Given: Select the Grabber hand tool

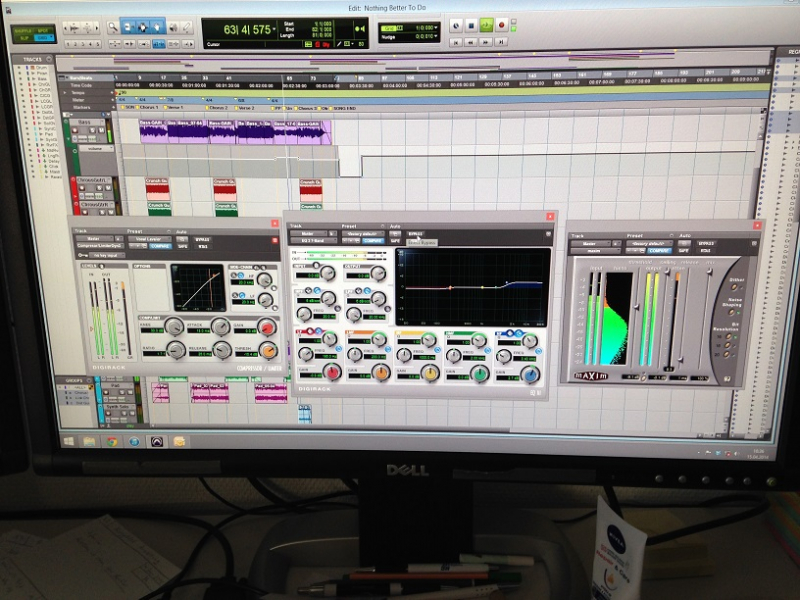Looking at the screenshot, I should [x=158, y=27].
